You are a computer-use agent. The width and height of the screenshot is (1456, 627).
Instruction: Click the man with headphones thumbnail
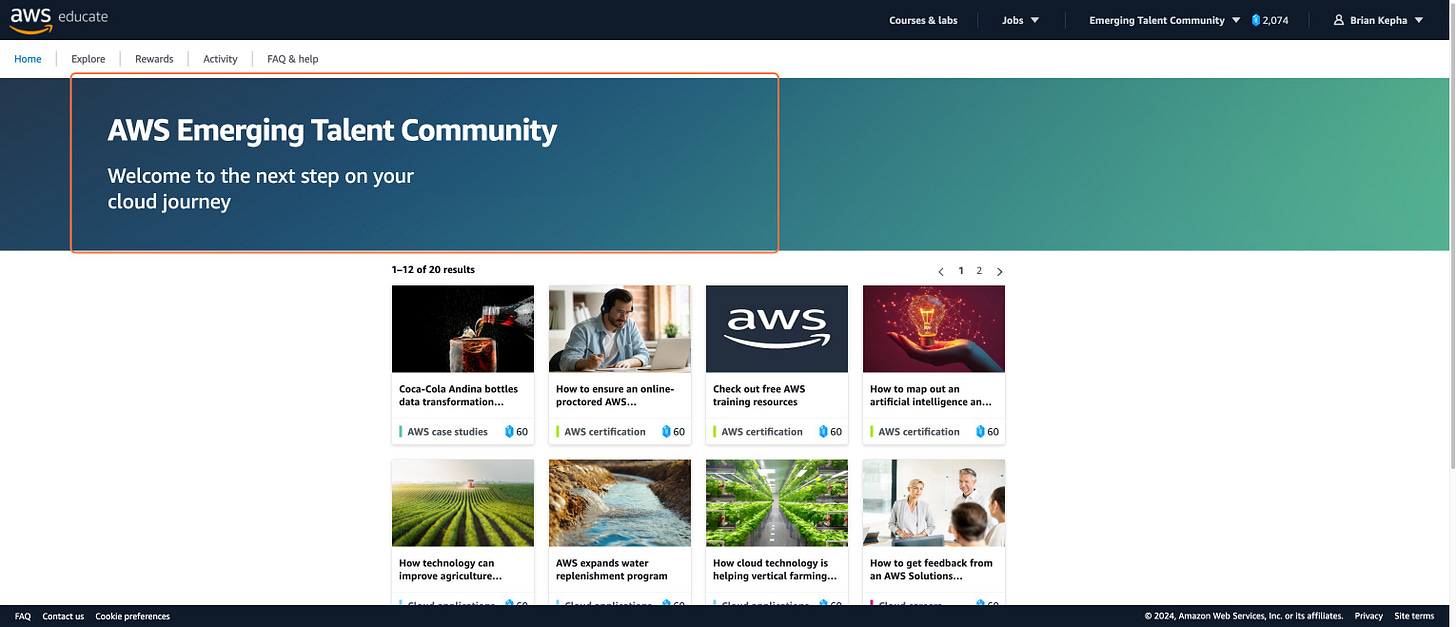620,329
